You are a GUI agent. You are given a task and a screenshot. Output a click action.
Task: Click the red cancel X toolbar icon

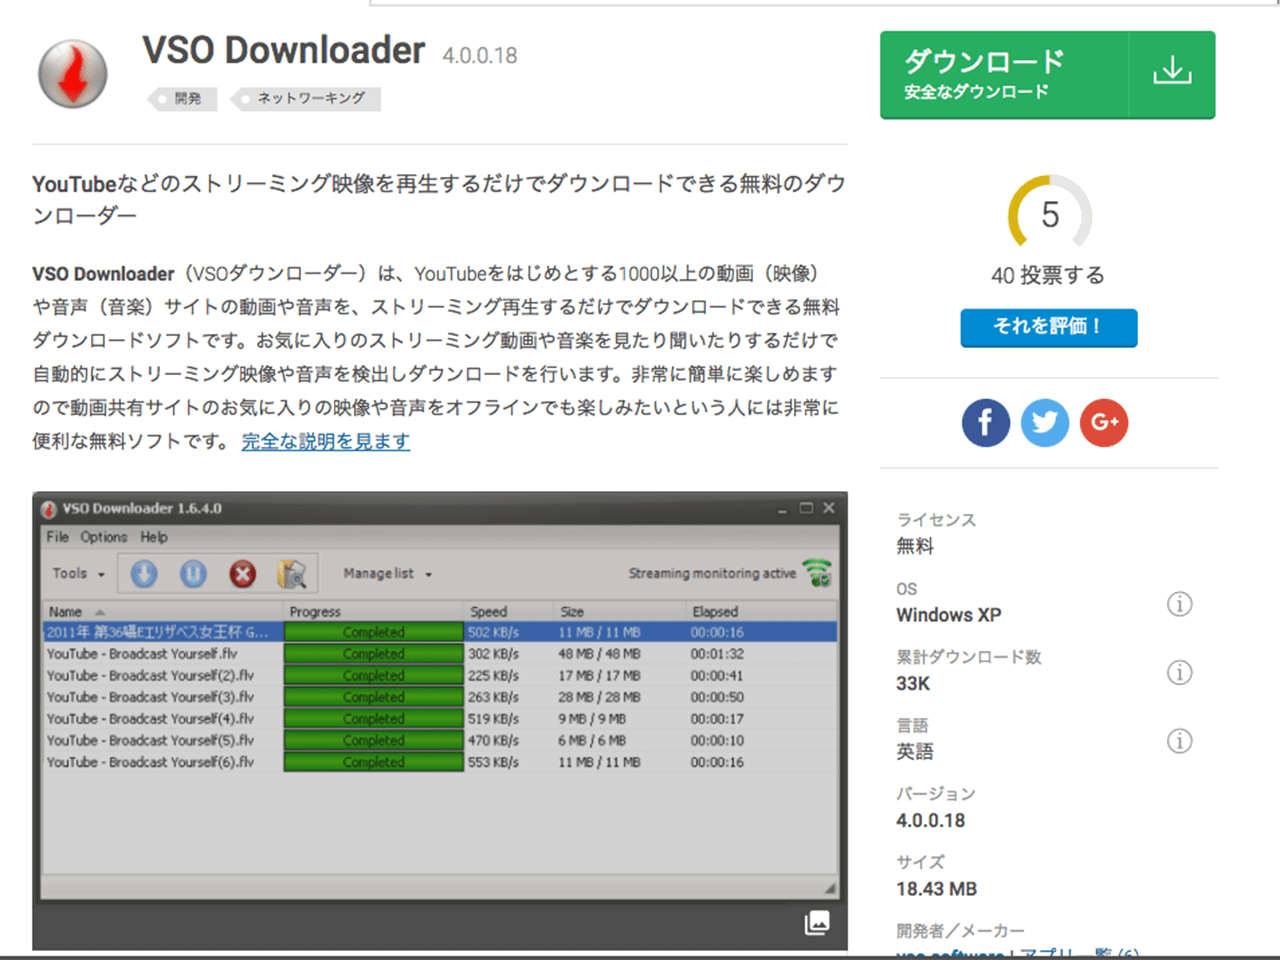[x=242, y=573]
